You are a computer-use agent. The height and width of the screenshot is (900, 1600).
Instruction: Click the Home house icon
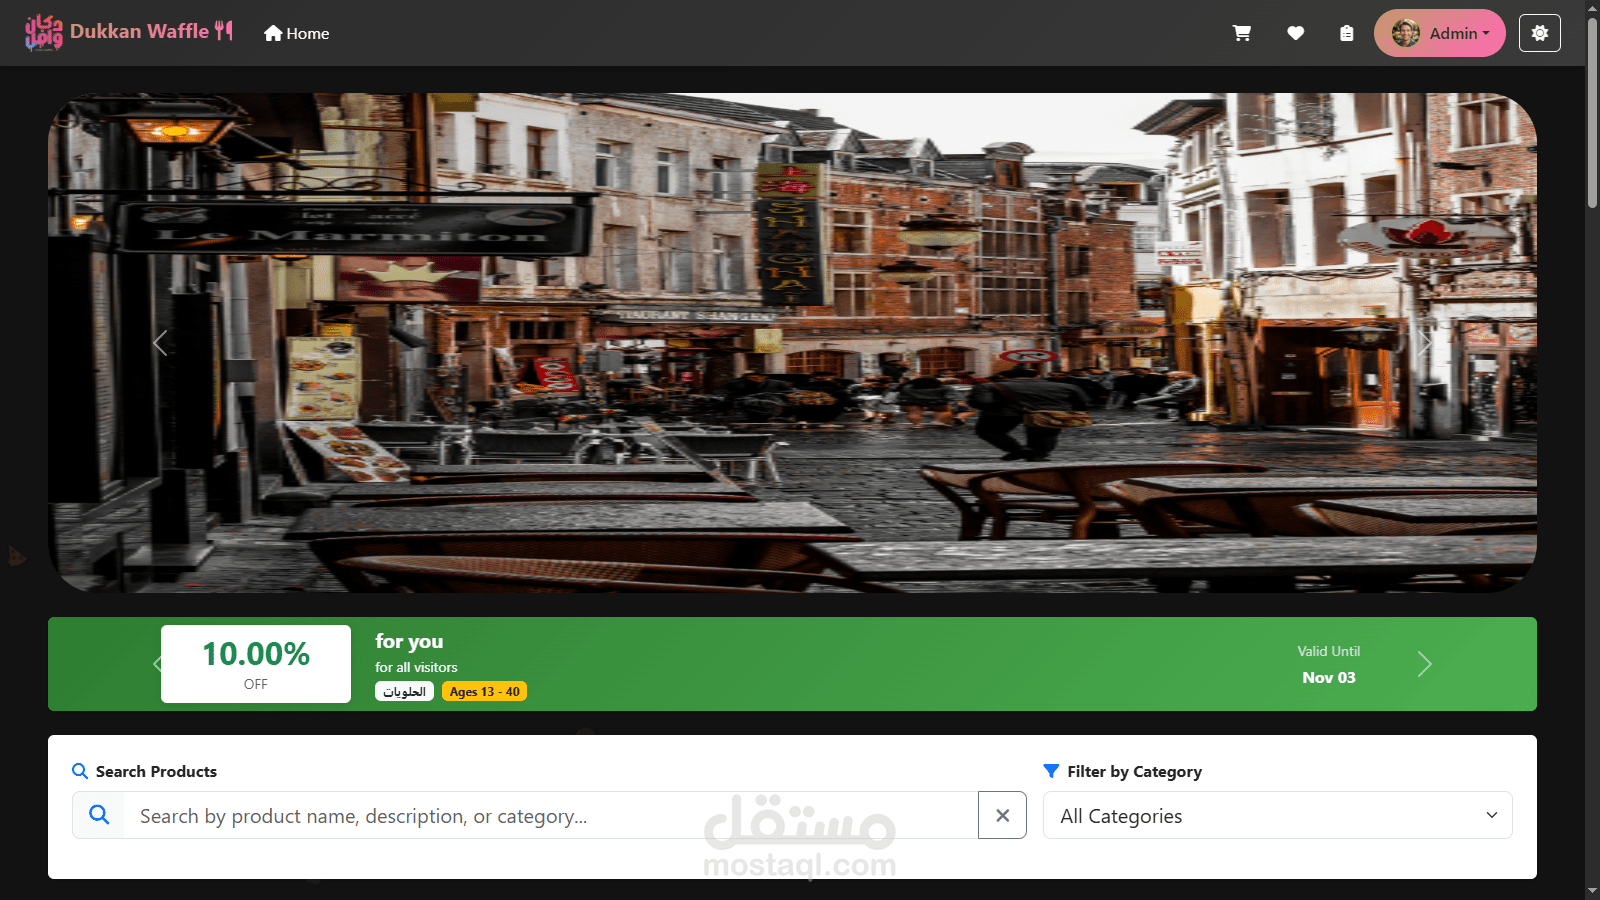tap(273, 33)
